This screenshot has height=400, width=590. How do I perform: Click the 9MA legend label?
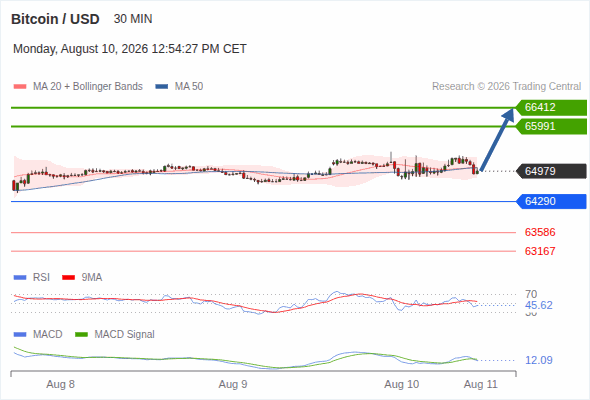92,278
